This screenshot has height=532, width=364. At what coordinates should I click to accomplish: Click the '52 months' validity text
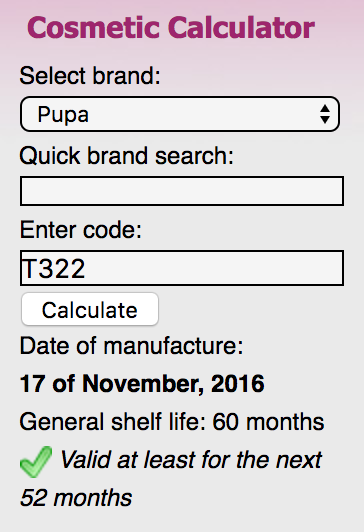[x=76, y=498]
